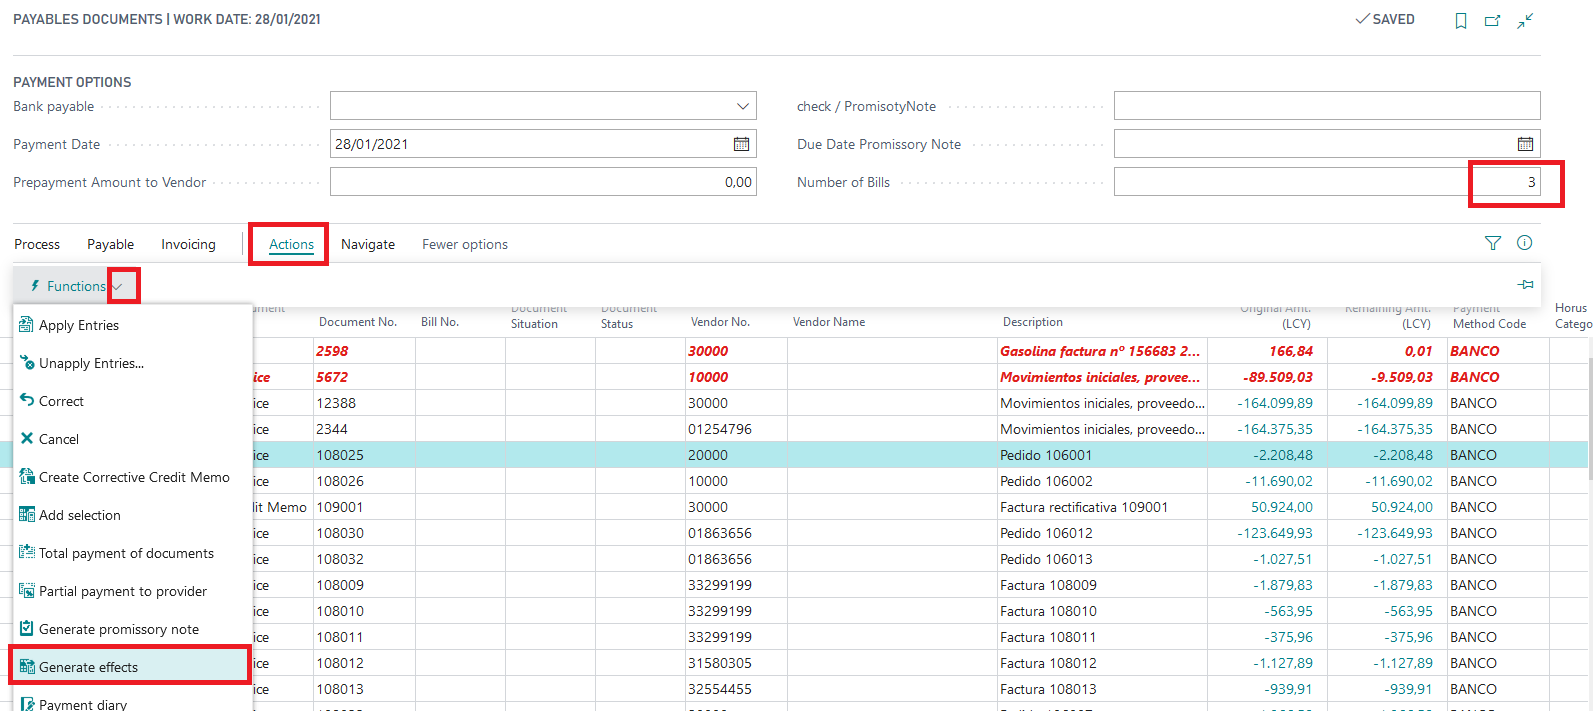Expand the Bank payable dropdown

pyautogui.click(x=743, y=106)
